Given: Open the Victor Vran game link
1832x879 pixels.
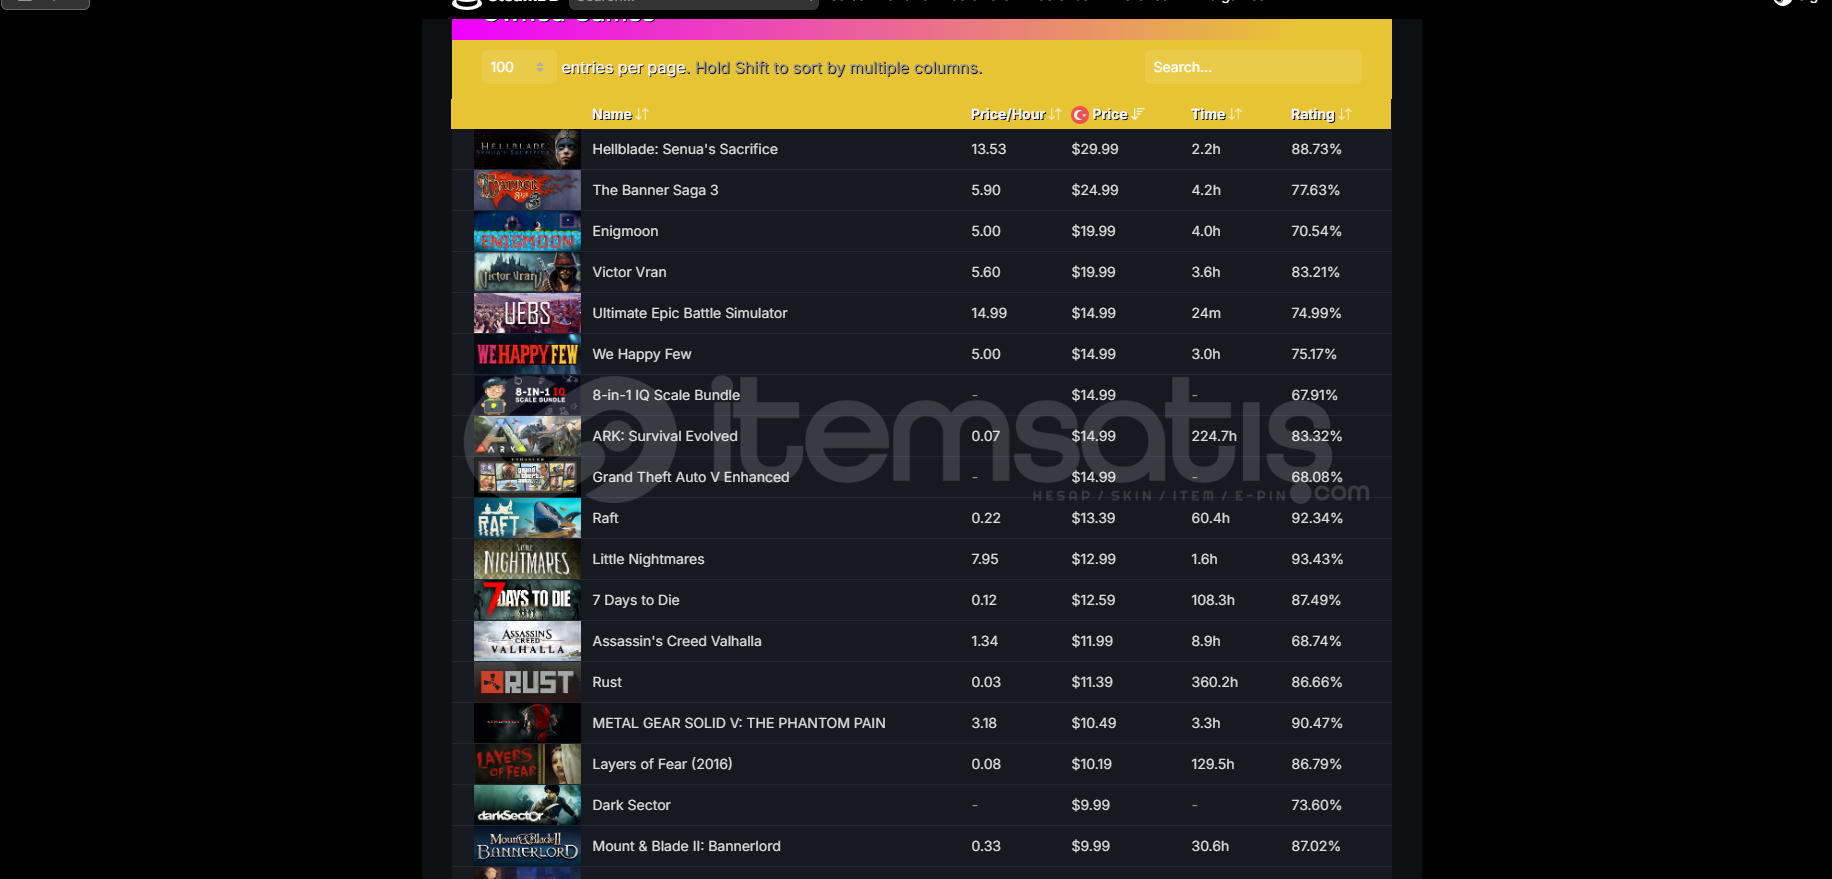Looking at the screenshot, I should click(629, 272).
